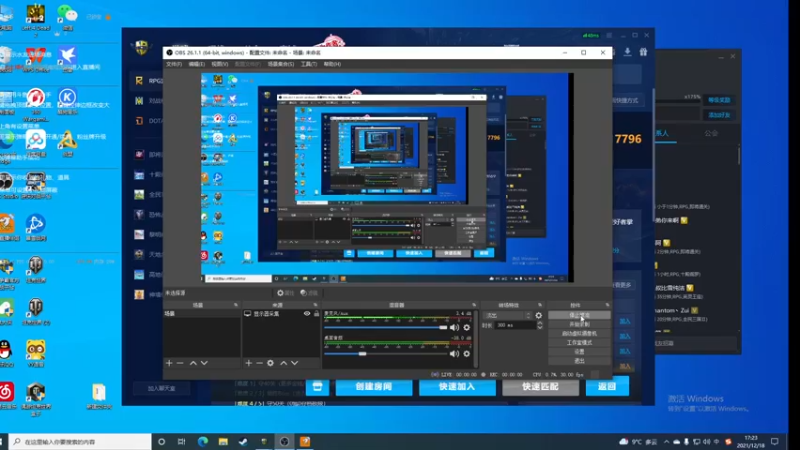Mute the Mic/Aux channel speaker icon

(x=454, y=328)
